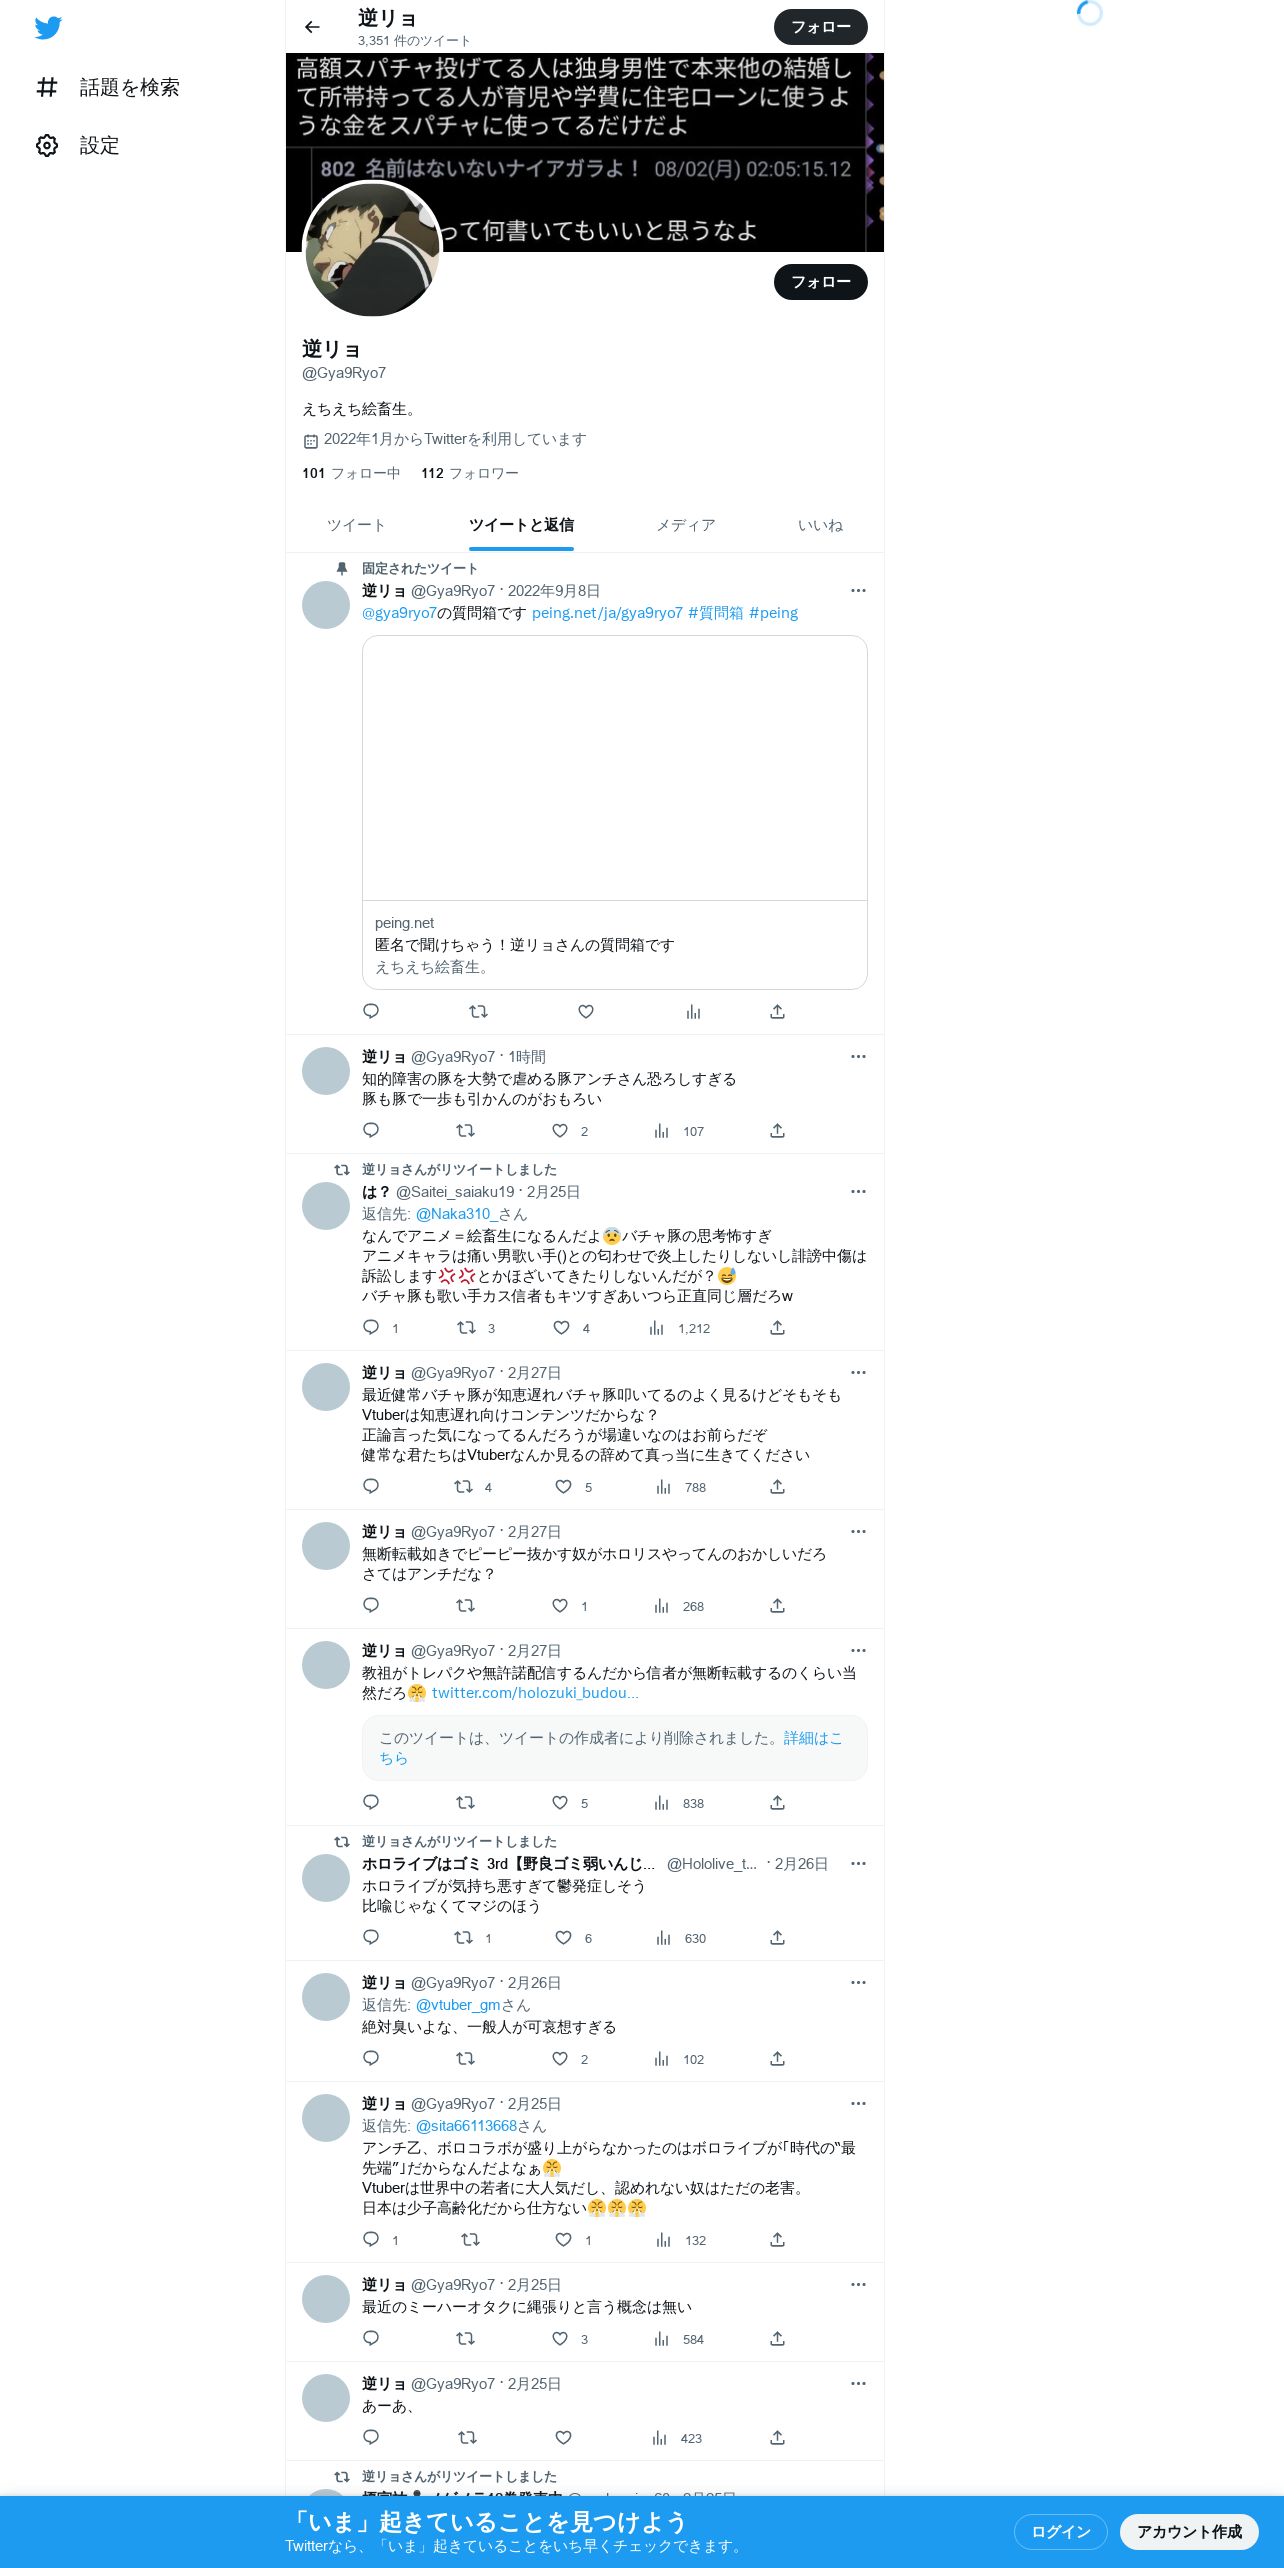Image resolution: width=1284 pixels, height=2568 pixels.
Task: Open more menu on ホロライブはゴミ tweet
Action: tap(858, 1864)
